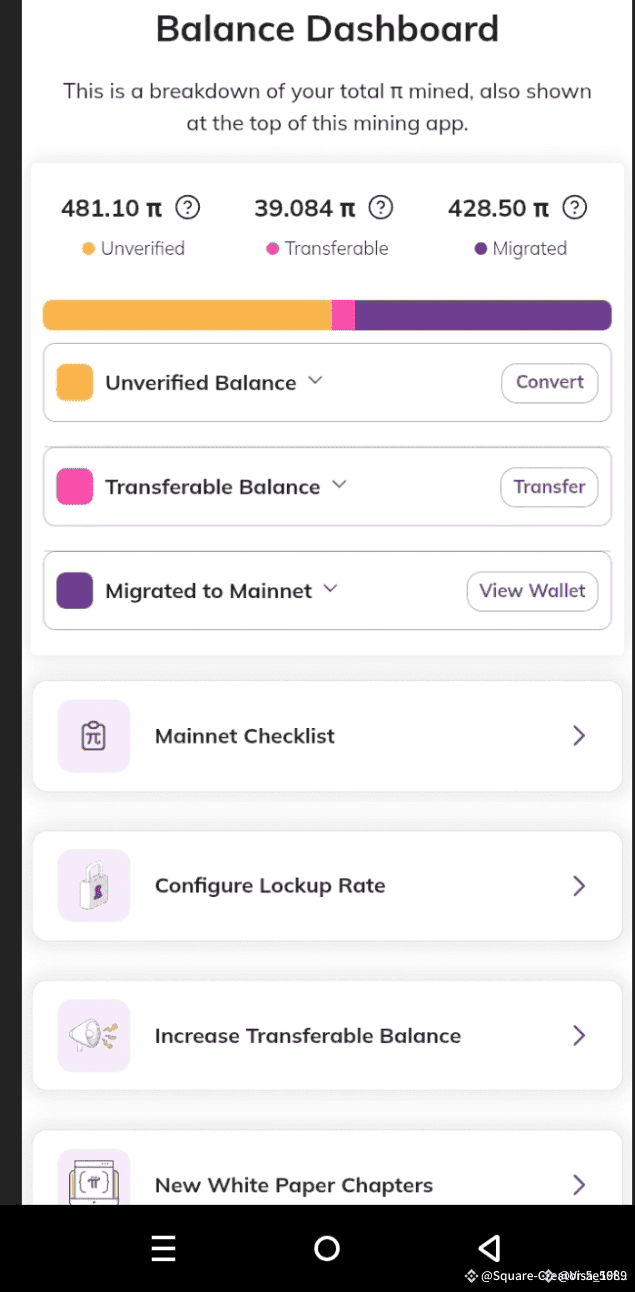Expand the Unverified Balance section chevron
This screenshot has height=1292, width=635.
click(x=315, y=380)
